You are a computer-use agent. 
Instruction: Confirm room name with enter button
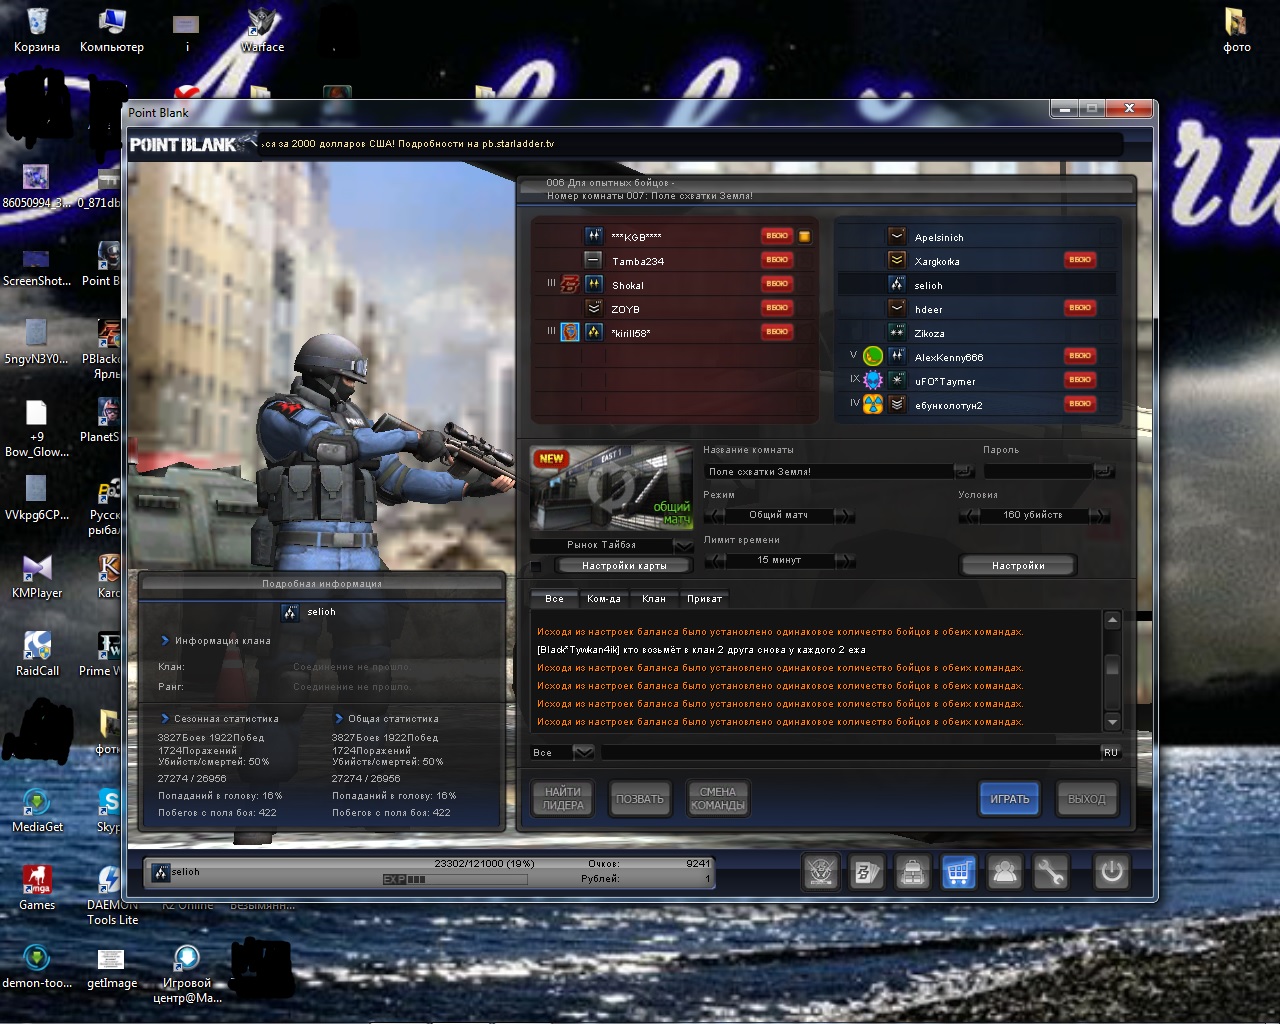tap(964, 471)
